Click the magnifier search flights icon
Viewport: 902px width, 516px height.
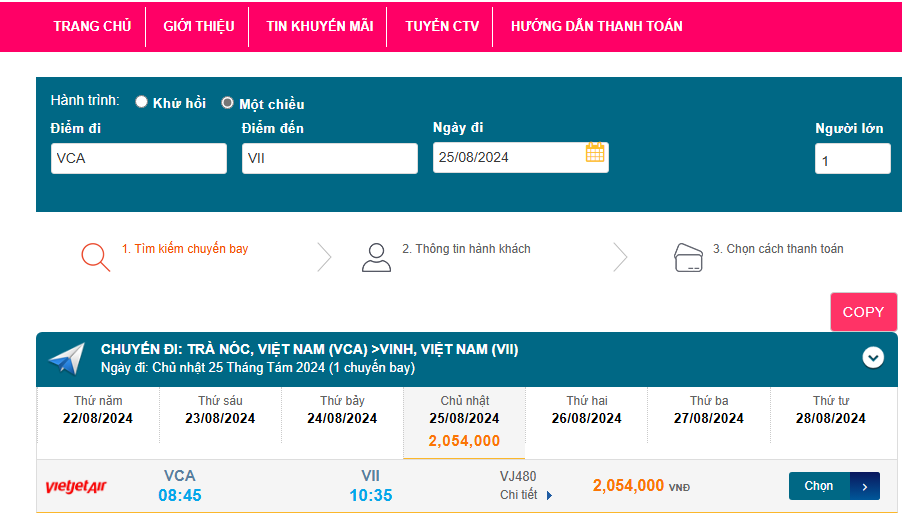[x=95, y=257]
